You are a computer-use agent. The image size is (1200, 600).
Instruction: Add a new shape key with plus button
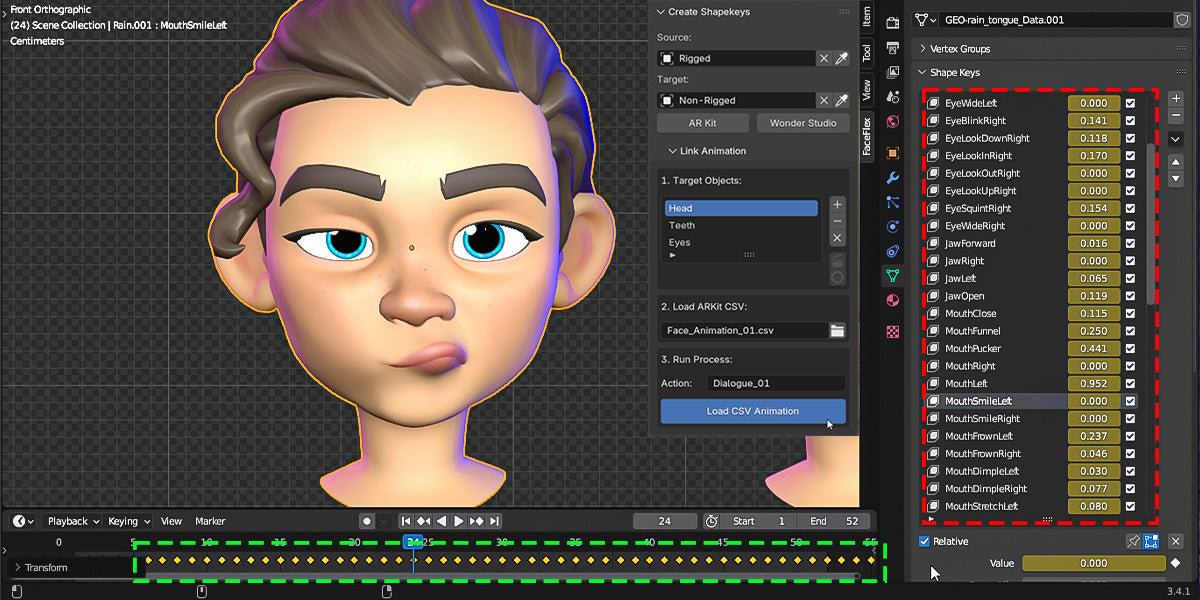[1176, 98]
